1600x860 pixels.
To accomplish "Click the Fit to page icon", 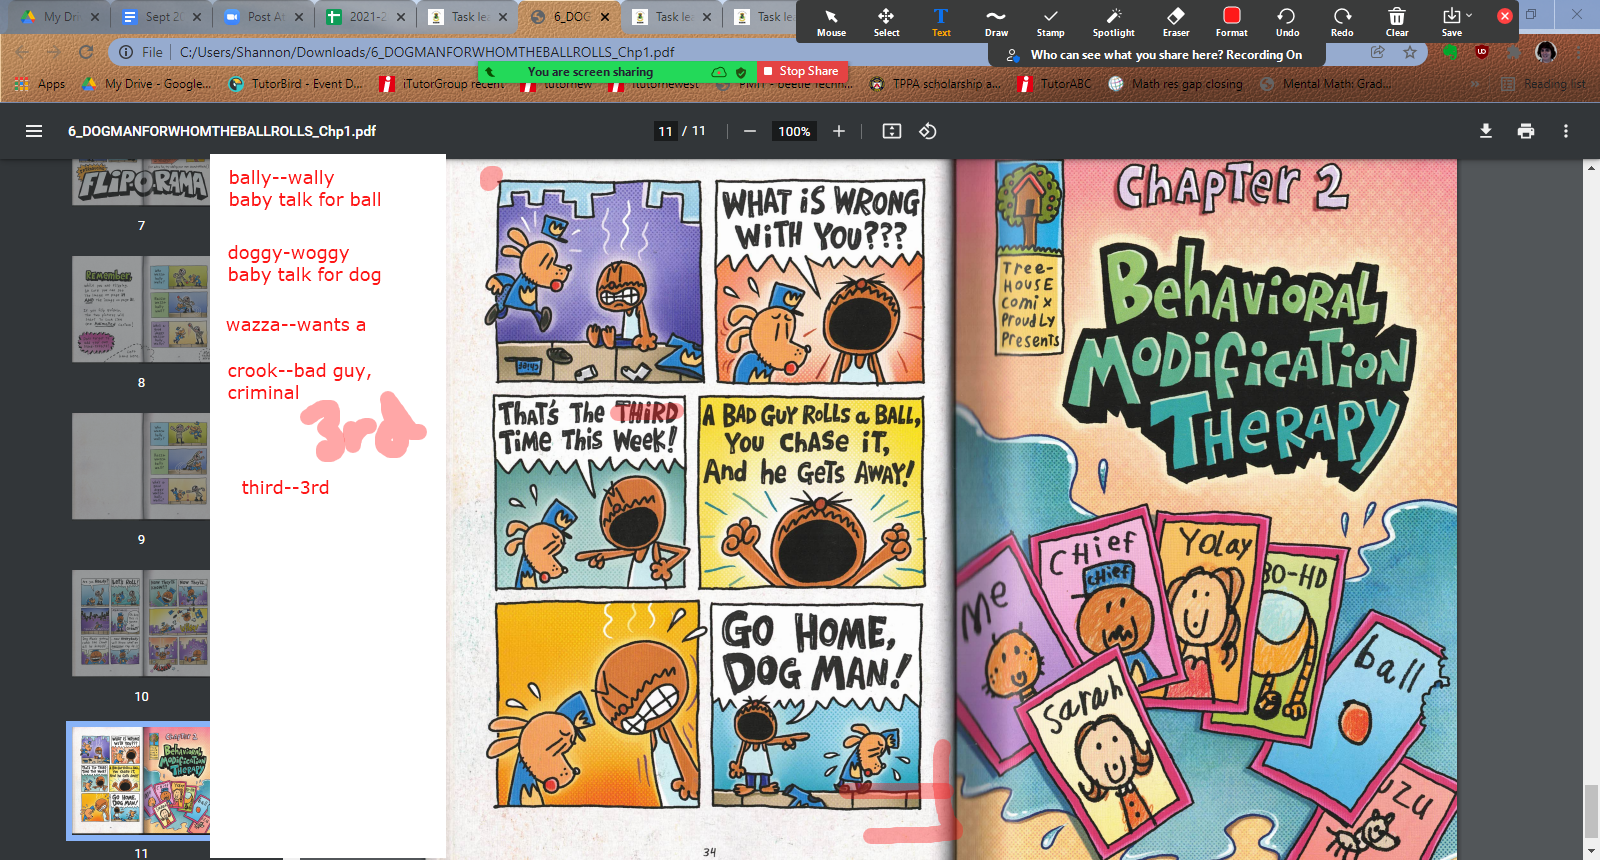I will pyautogui.click(x=892, y=131).
